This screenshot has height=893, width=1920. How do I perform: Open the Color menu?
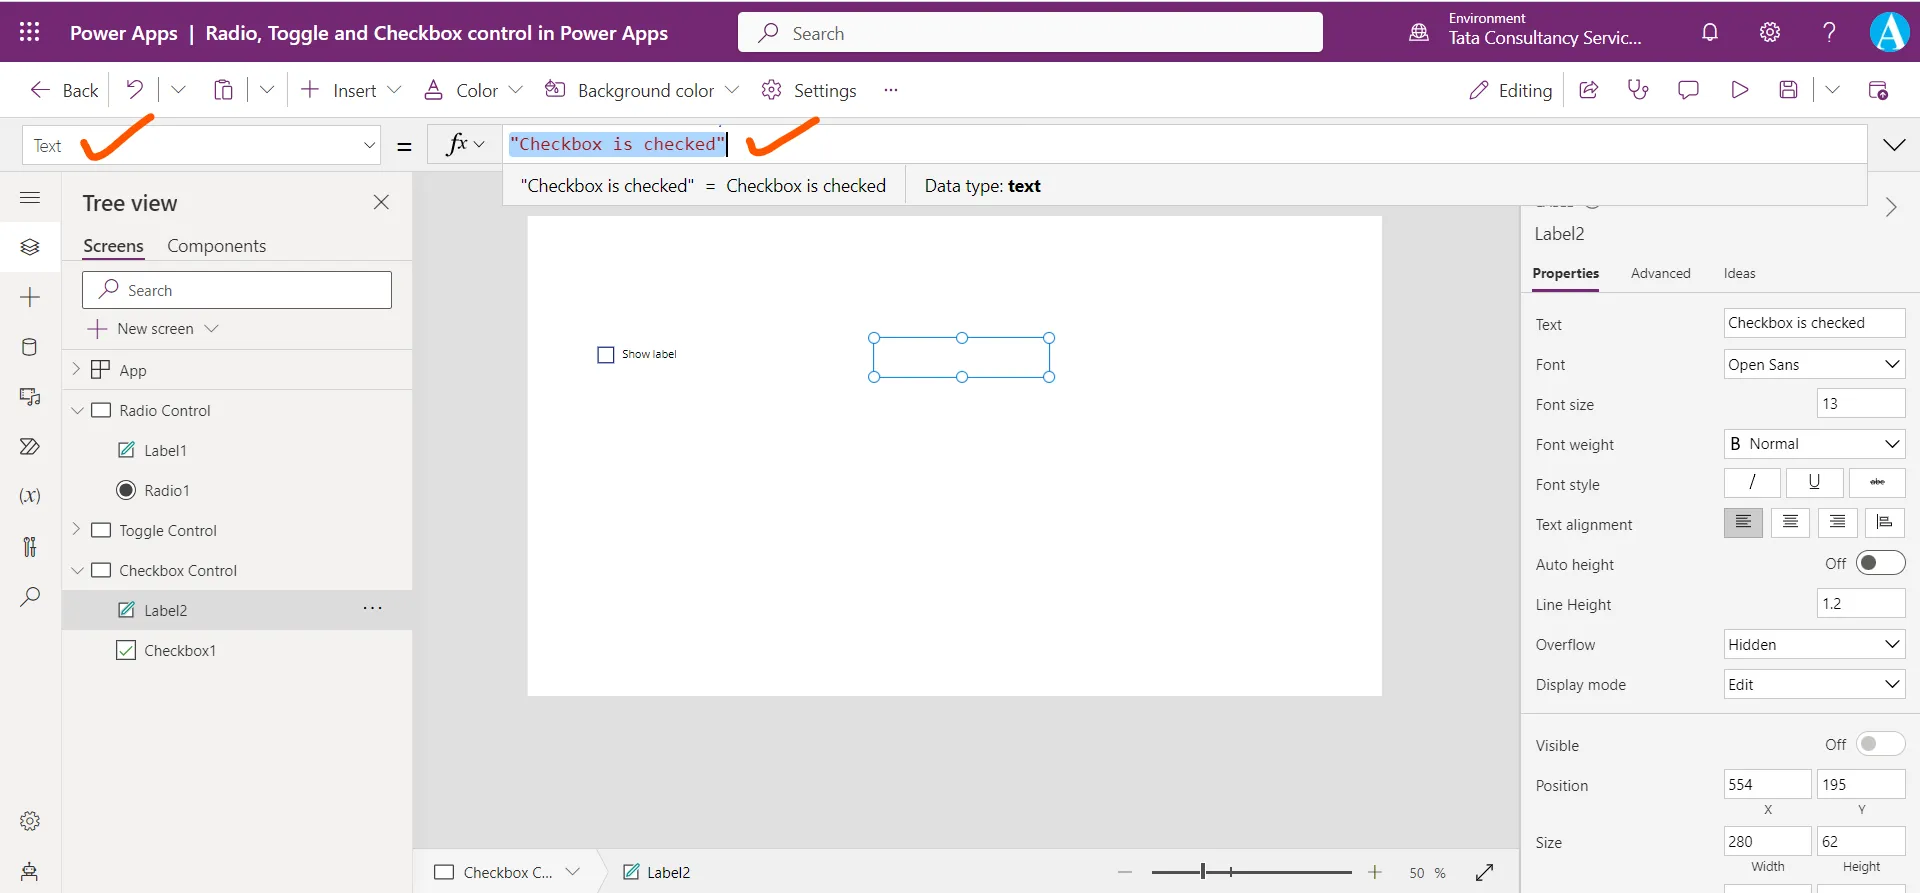click(473, 90)
